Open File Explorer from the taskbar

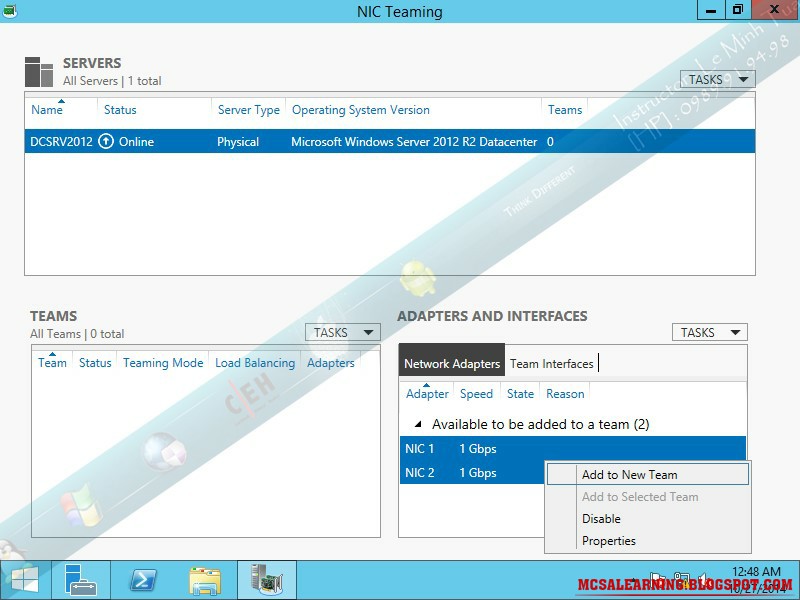tap(205, 579)
